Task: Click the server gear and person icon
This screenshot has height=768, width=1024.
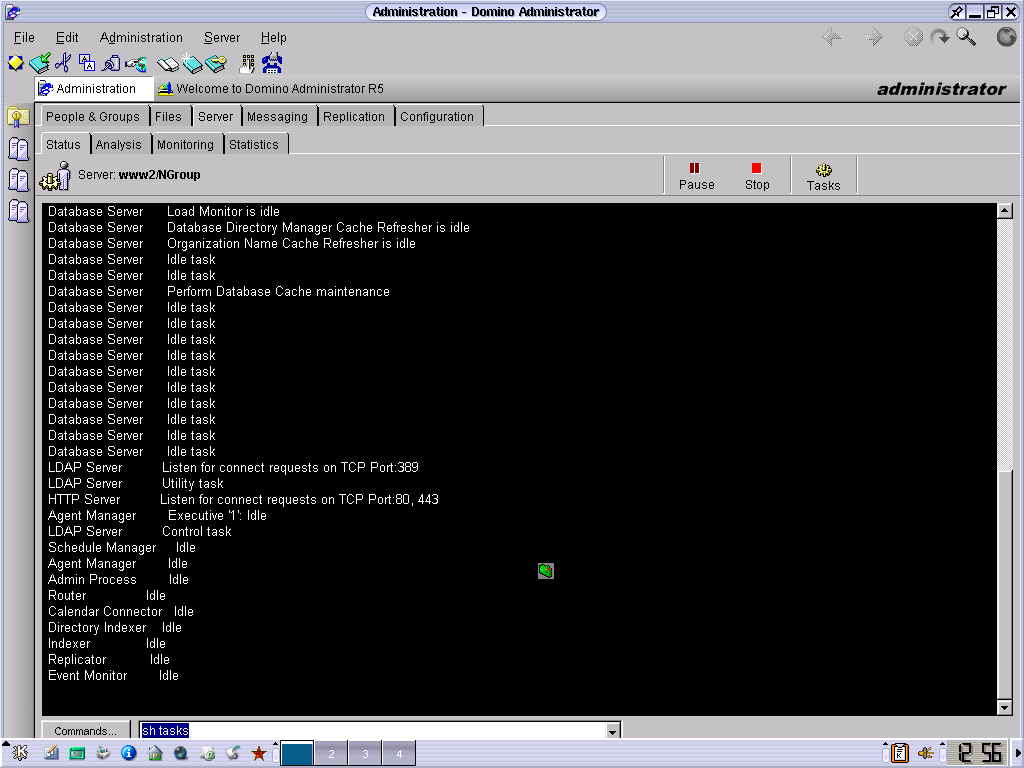Action: [56, 176]
